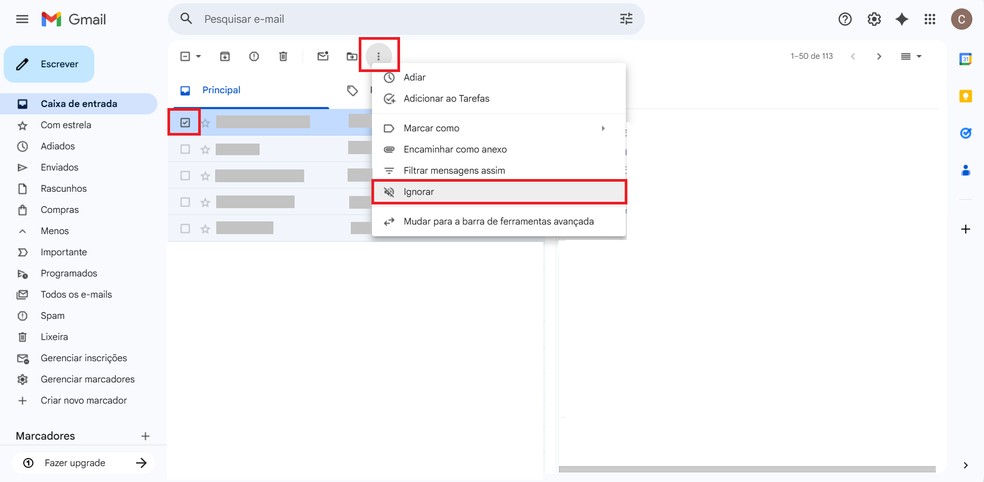
Task: Check the second email checkbox
Action: point(185,149)
